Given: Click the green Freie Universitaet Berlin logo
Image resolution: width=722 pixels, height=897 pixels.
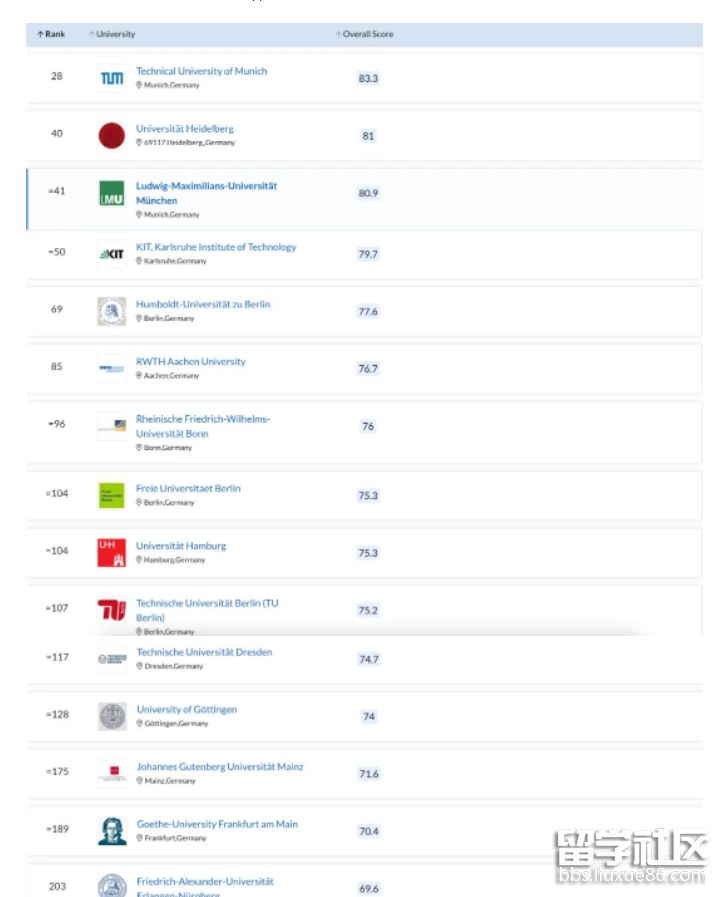Looking at the screenshot, I should 112,495.
